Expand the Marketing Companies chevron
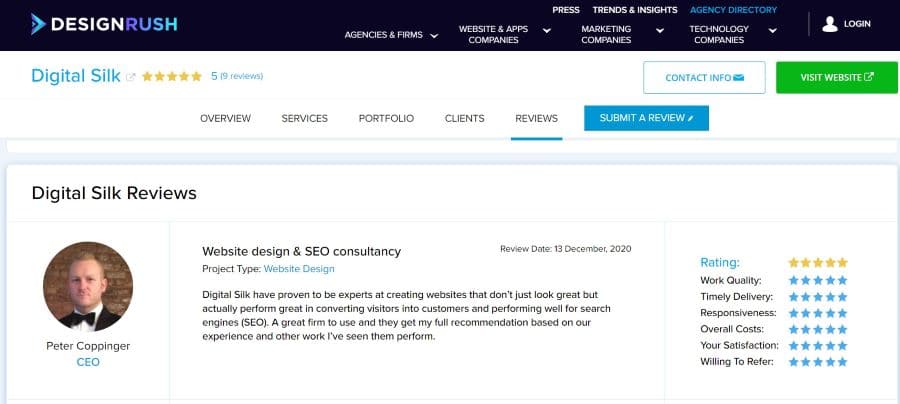Viewport: 900px width, 404px height. 660,30
